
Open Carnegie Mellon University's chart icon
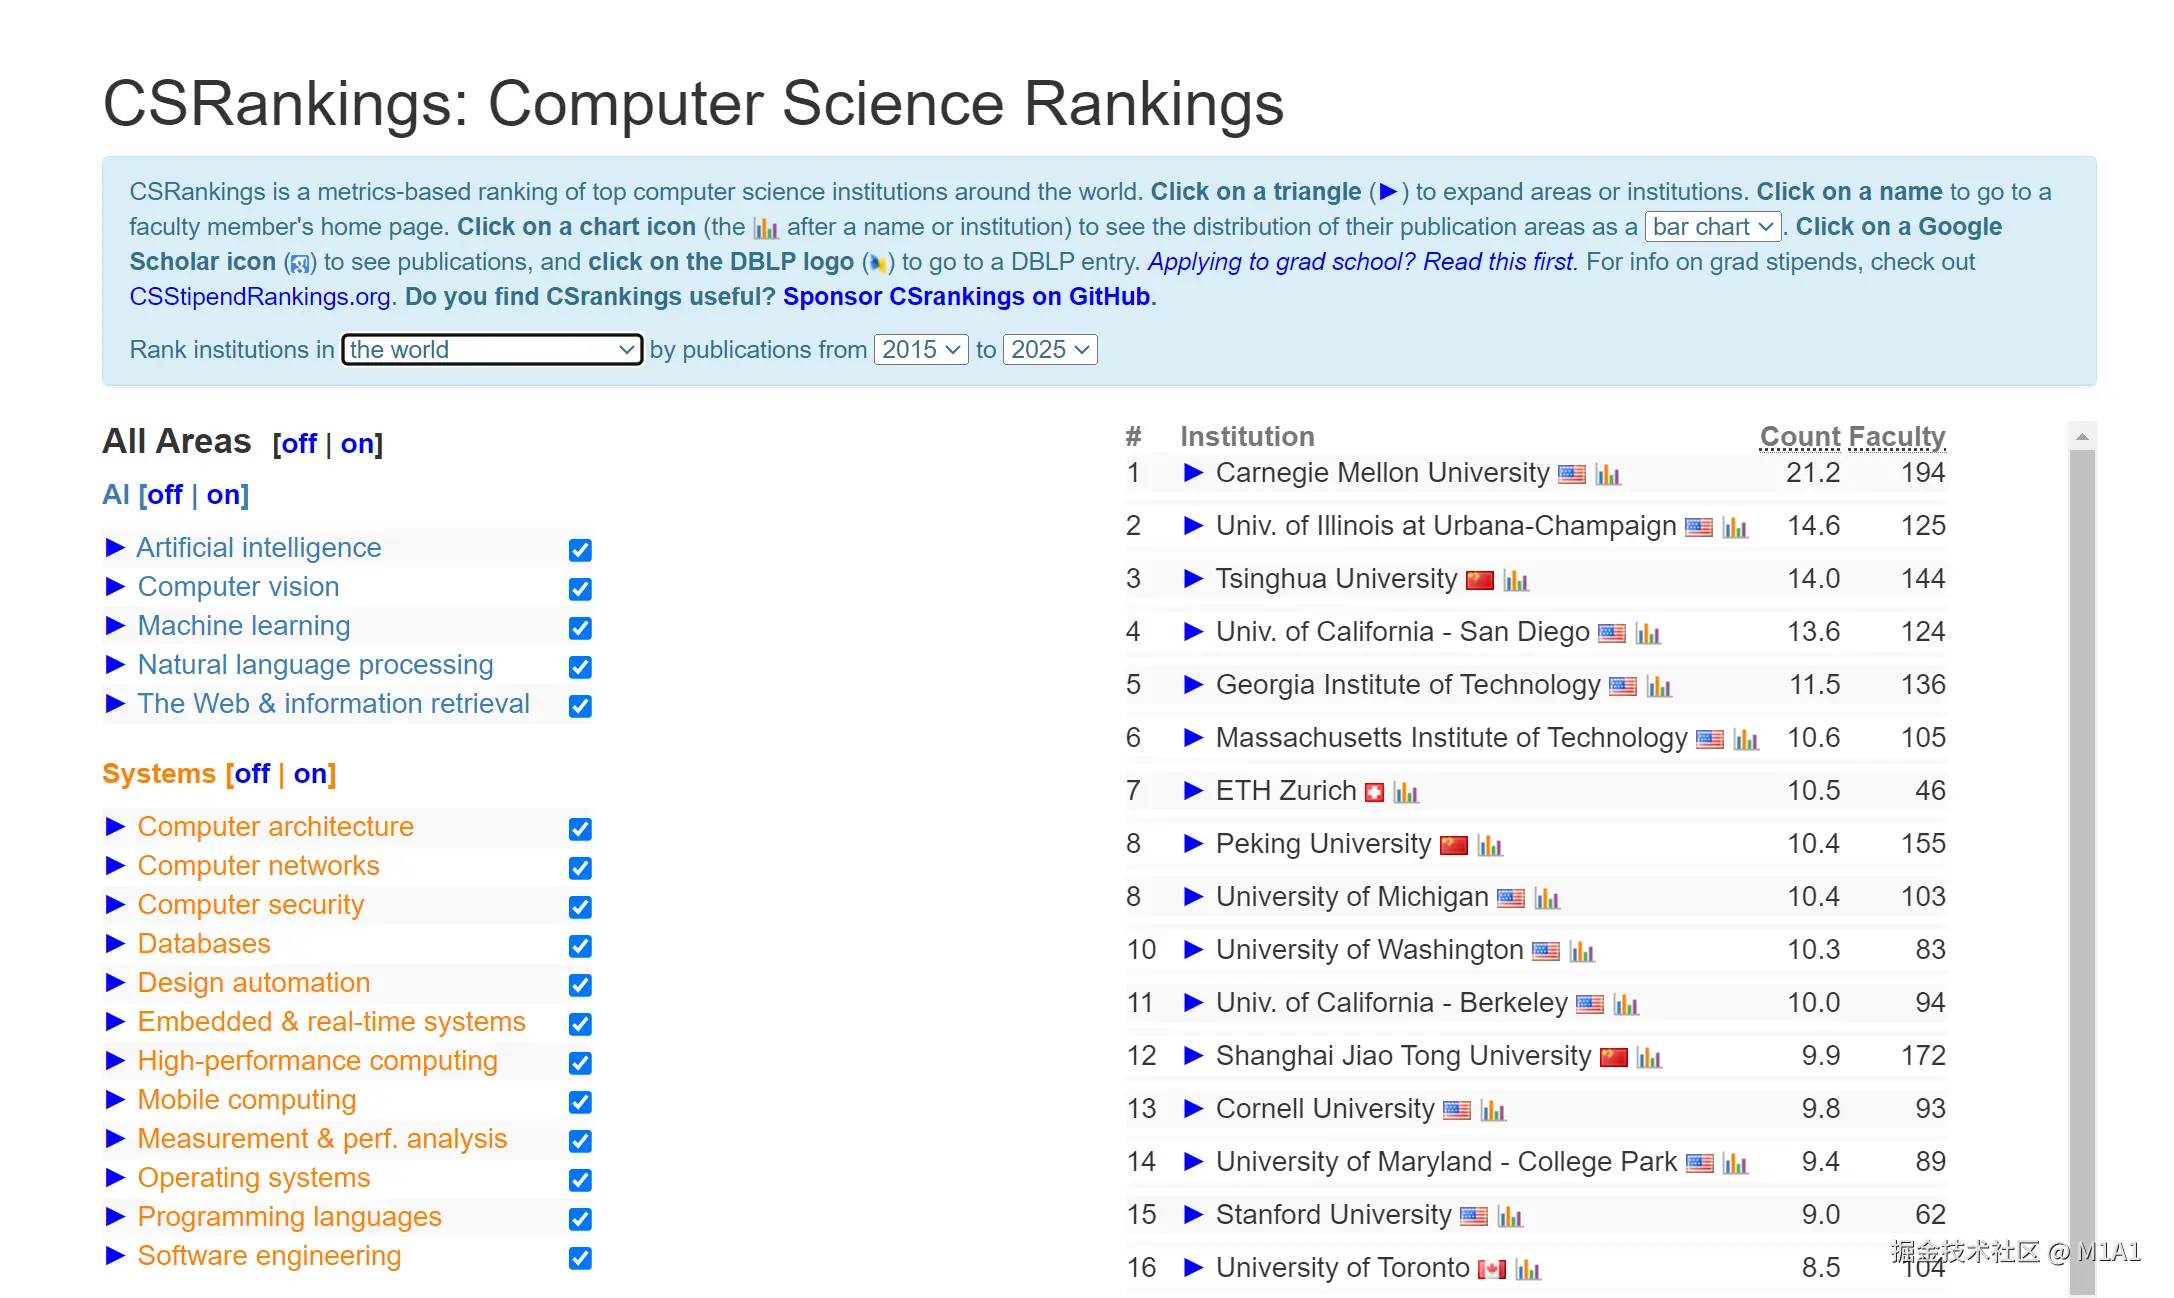pos(1607,475)
